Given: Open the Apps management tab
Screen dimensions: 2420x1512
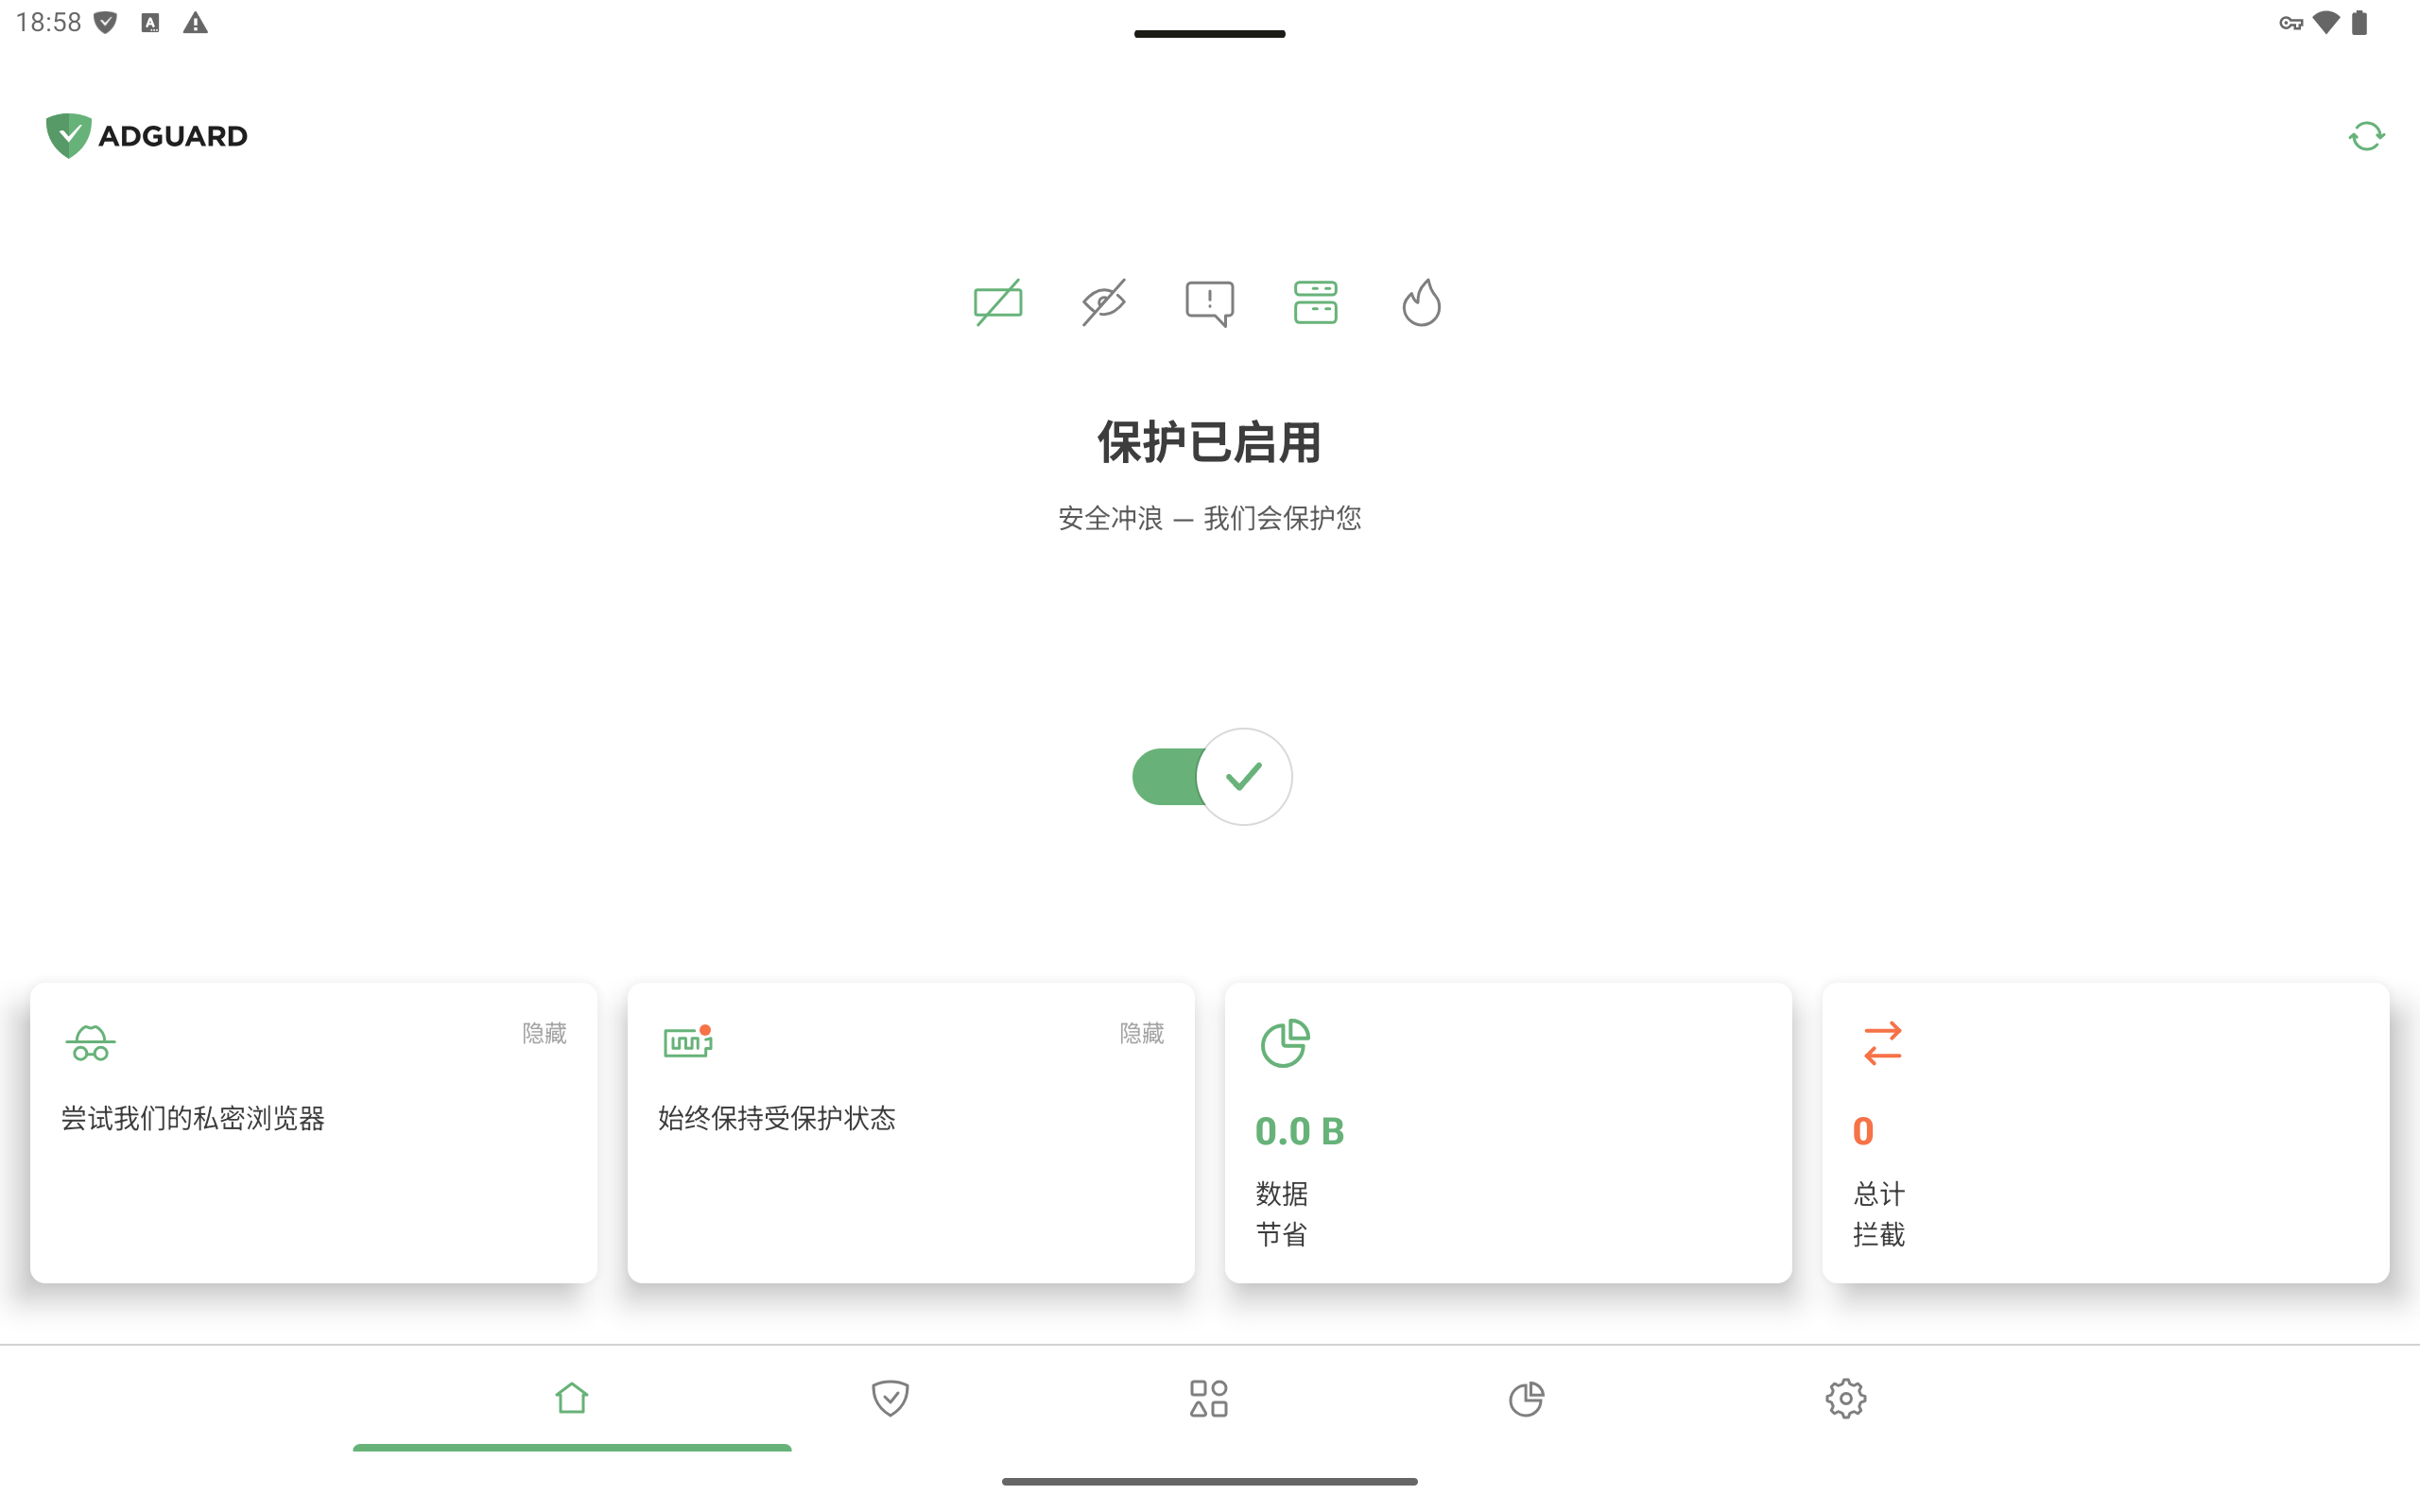Looking at the screenshot, I should click(x=1209, y=1398).
